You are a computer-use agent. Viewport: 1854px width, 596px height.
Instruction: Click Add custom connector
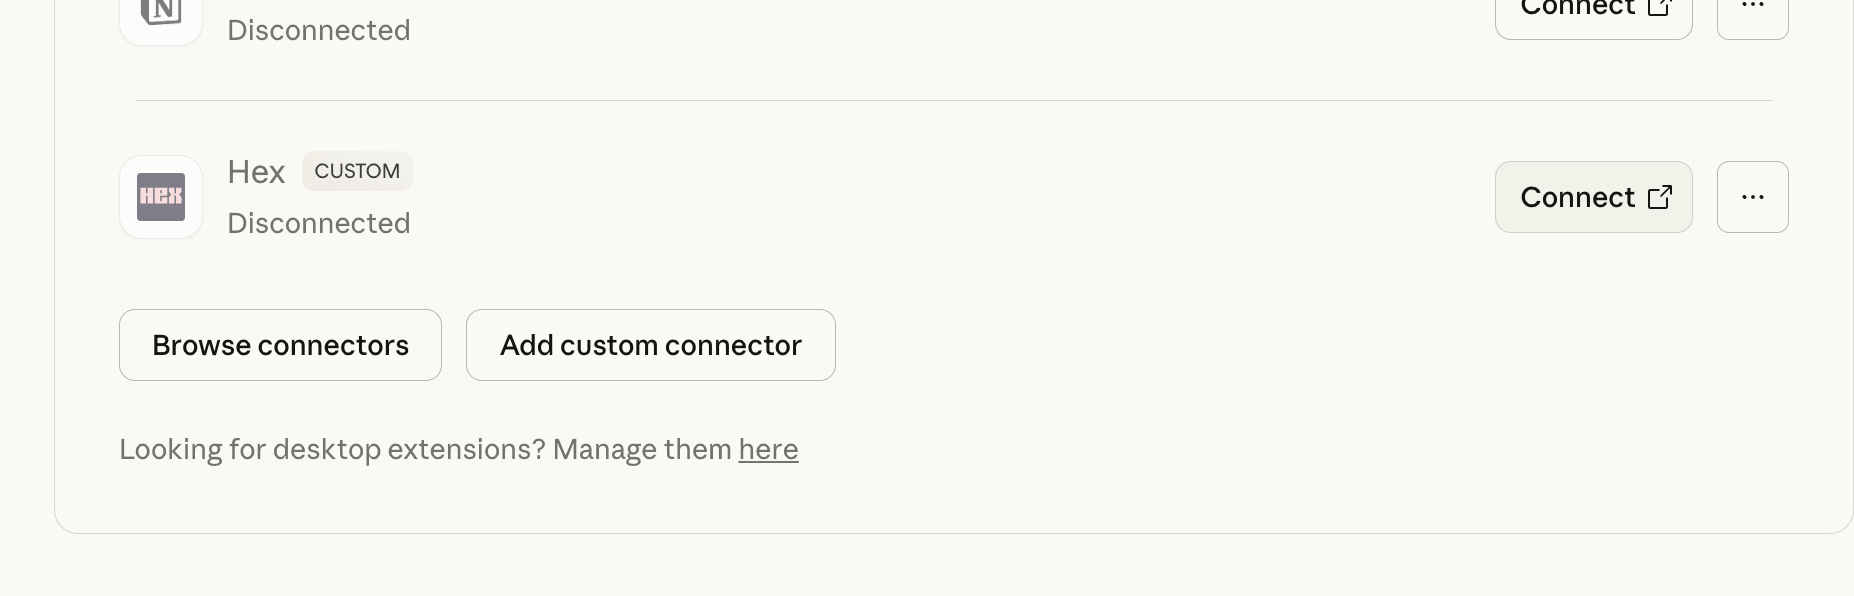[650, 345]
